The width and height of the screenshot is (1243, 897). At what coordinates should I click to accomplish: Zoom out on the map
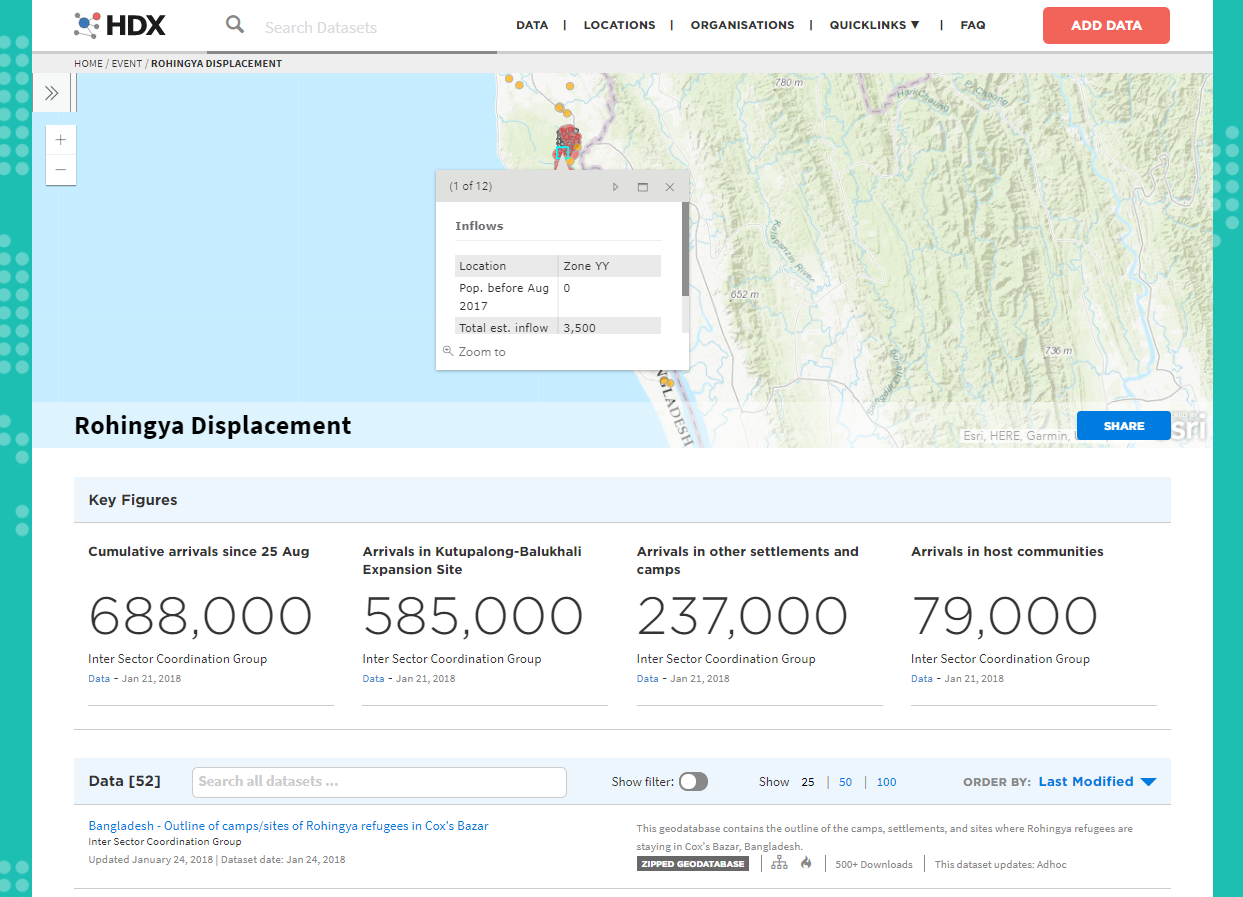pyautogui.click(x=61, y=170)
